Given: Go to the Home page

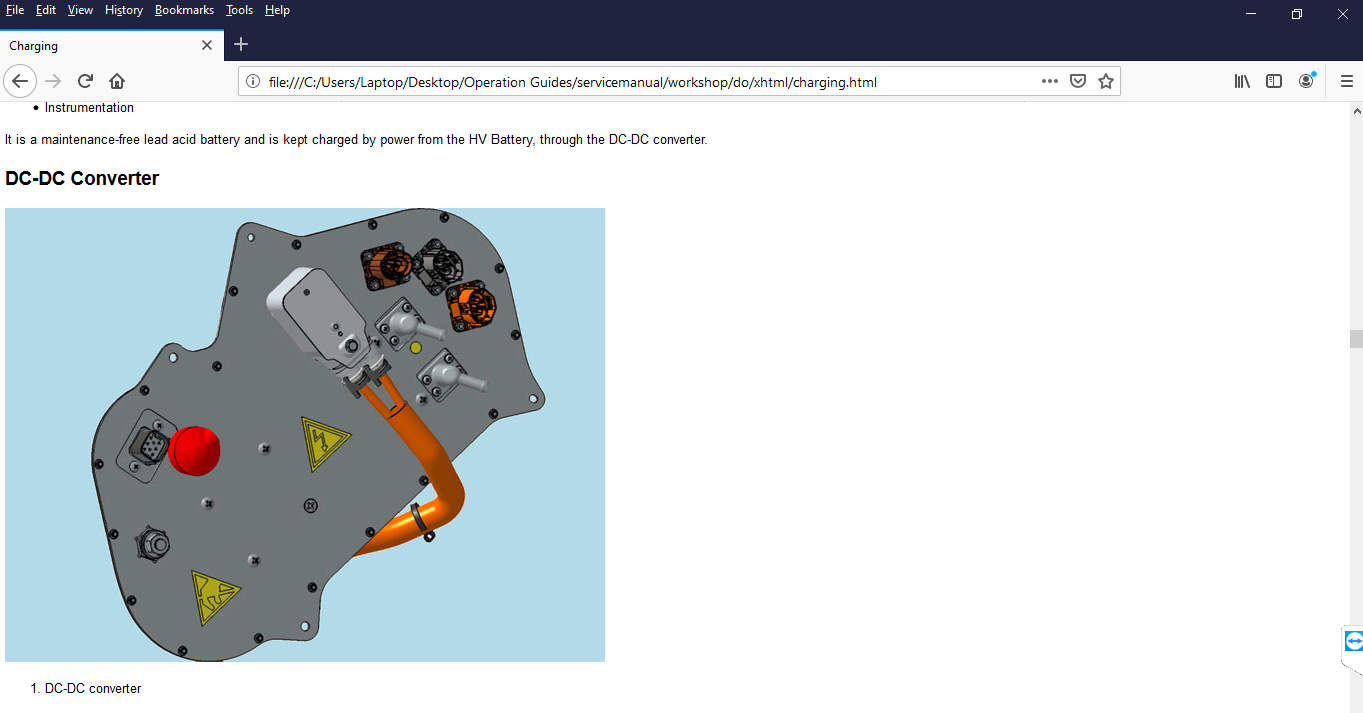Looking at the screenshot, I should click(x=117, y=81).
